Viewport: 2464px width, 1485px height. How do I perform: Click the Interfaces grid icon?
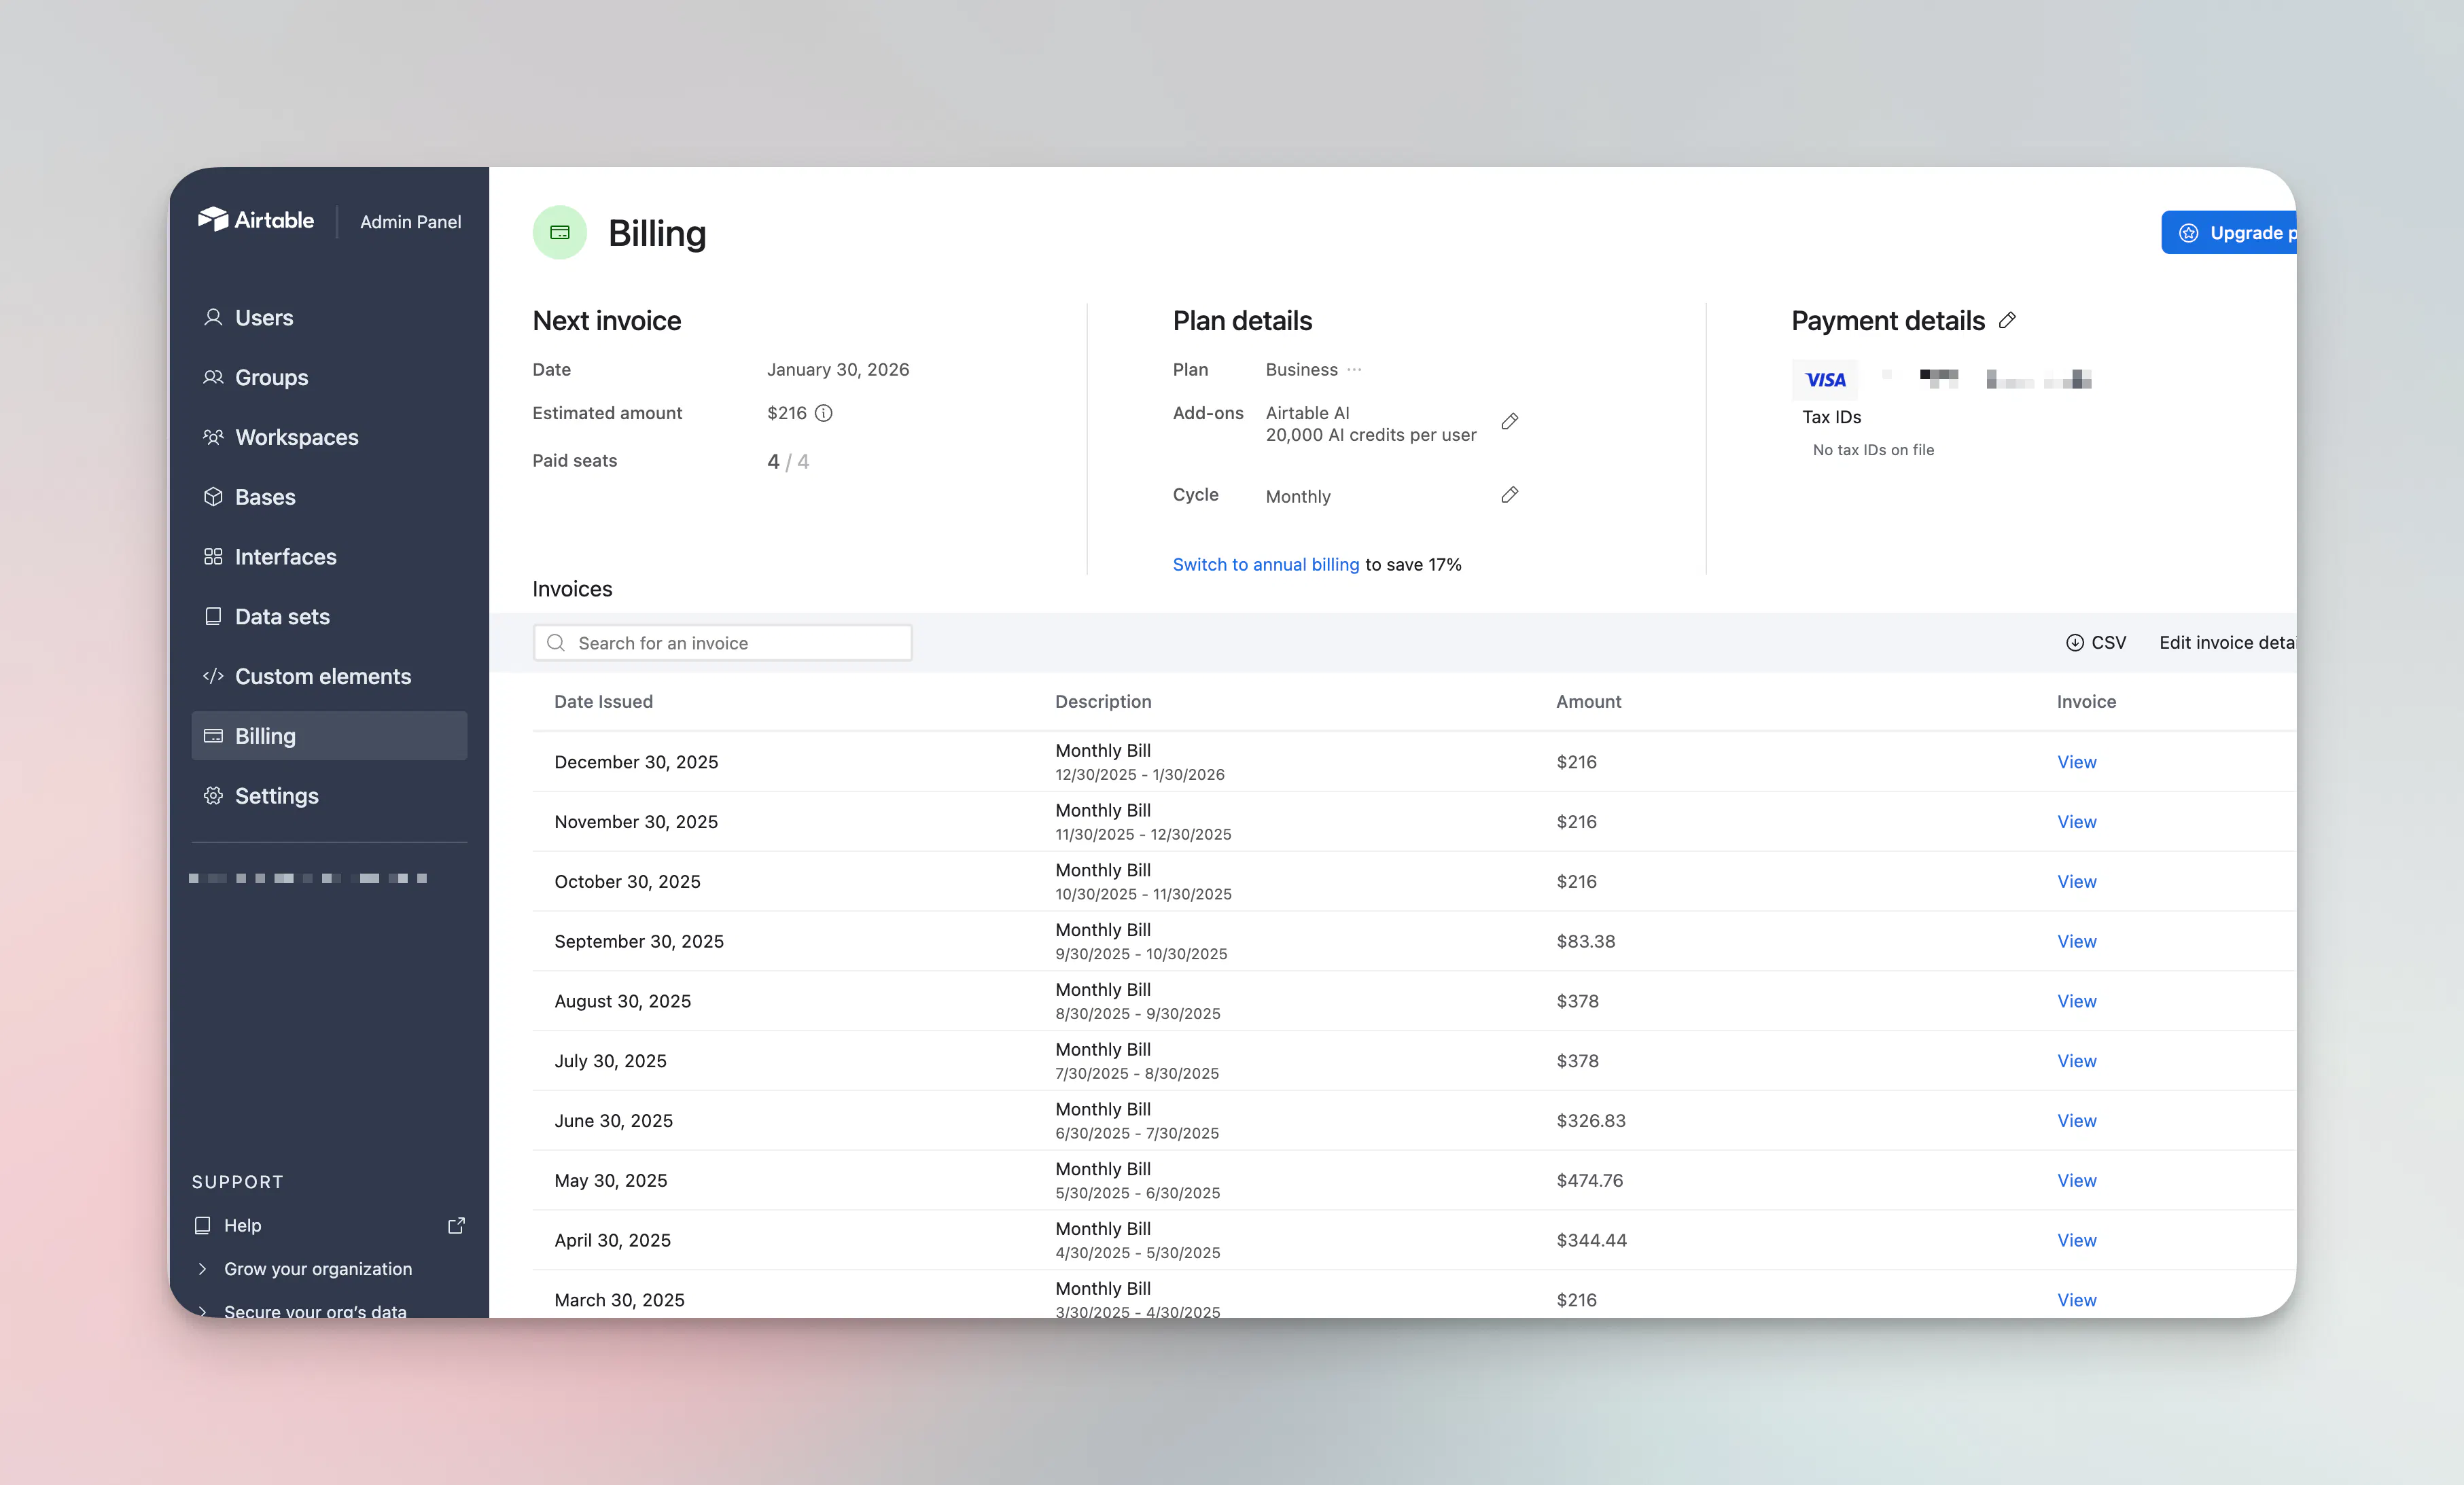[213, 557]
